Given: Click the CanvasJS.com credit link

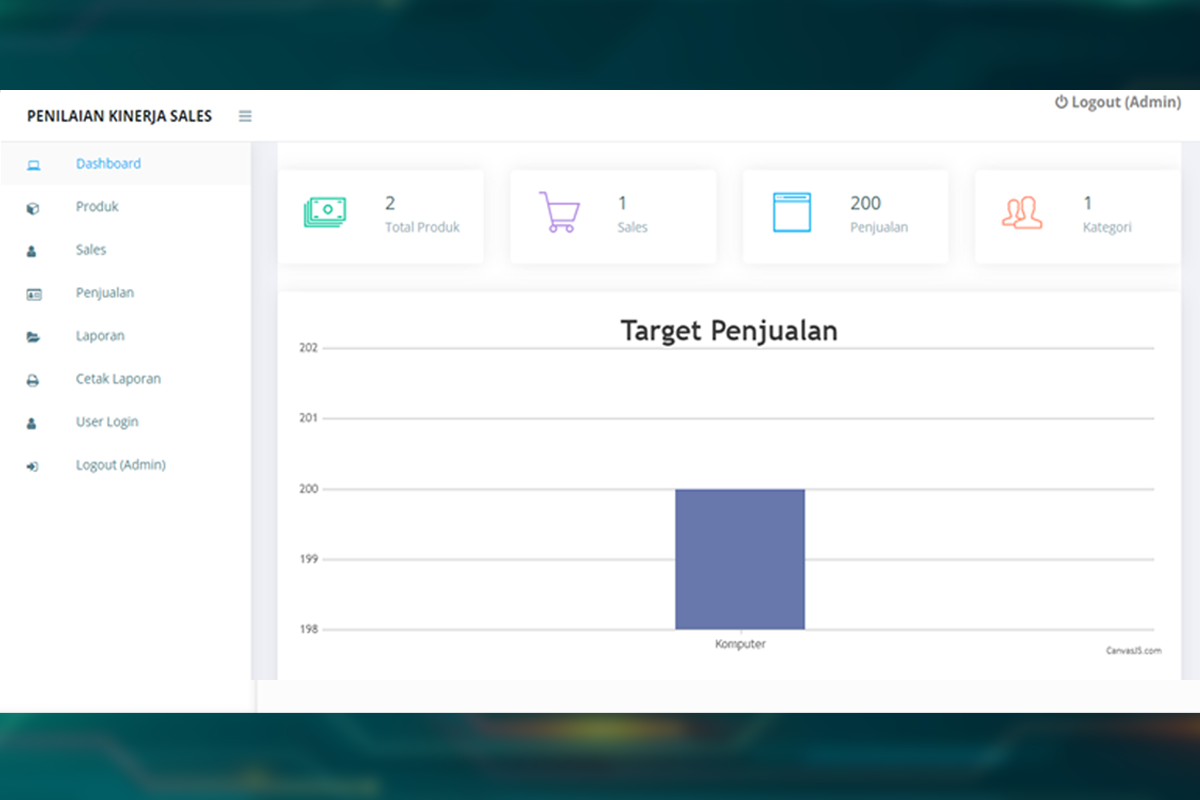Looking at the screenshot, I should point(1133,650).
